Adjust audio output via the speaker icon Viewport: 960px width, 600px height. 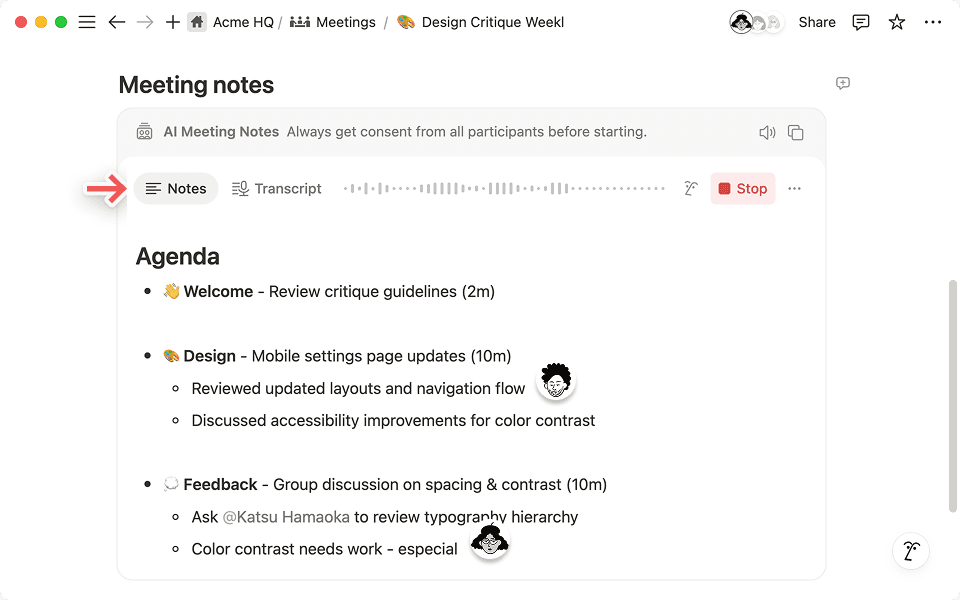(x=767, y=131)
